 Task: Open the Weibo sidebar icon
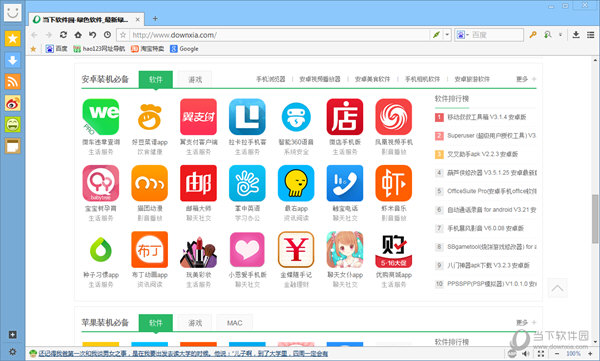(13, 103)
